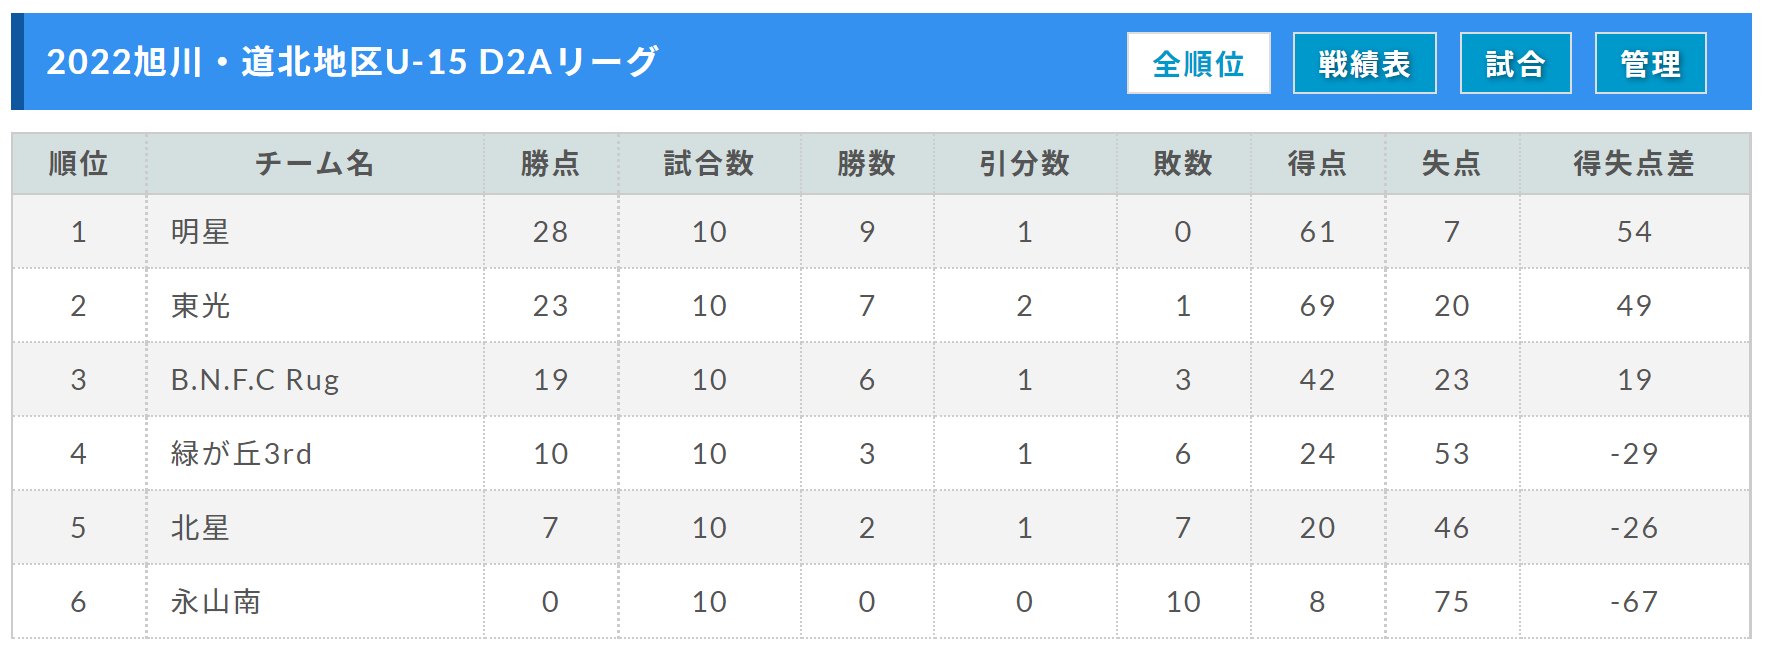Select team name 明星

tap(200, 232)
